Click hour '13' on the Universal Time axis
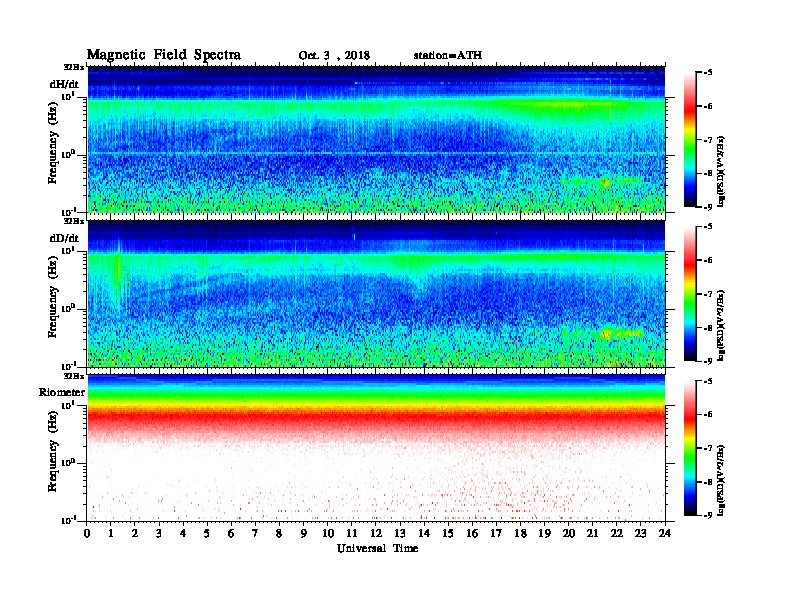Viewport: 792px width, 612px height. click(400, 533)
